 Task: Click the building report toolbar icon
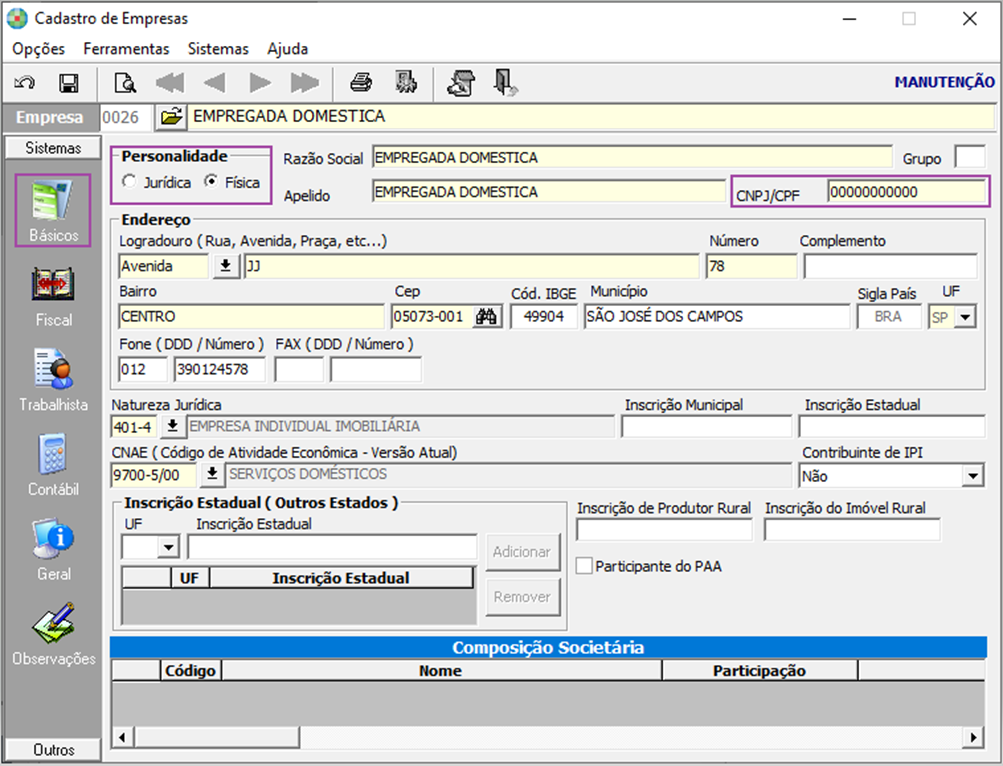[406, 83]
